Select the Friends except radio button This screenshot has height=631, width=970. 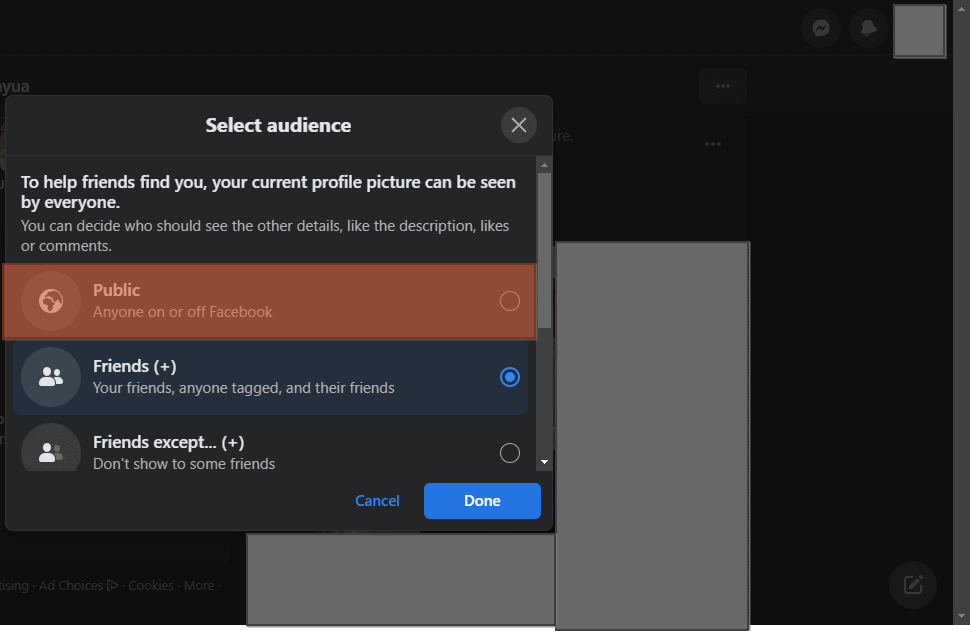click(510, 453)
